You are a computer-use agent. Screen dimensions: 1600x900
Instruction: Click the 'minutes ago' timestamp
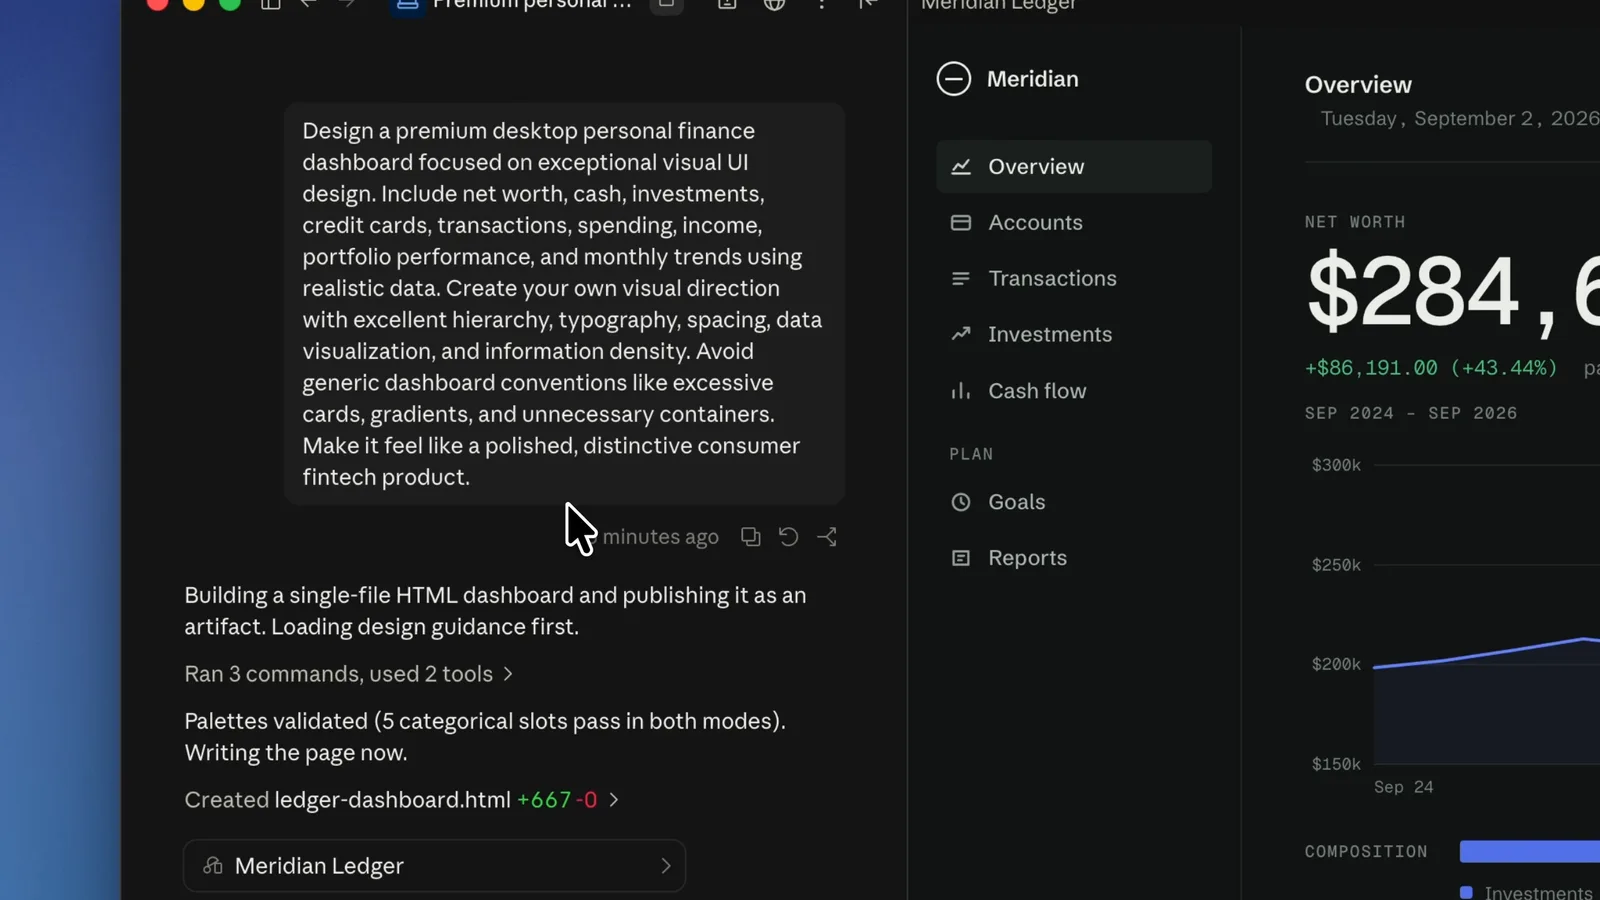coord(660,537)
